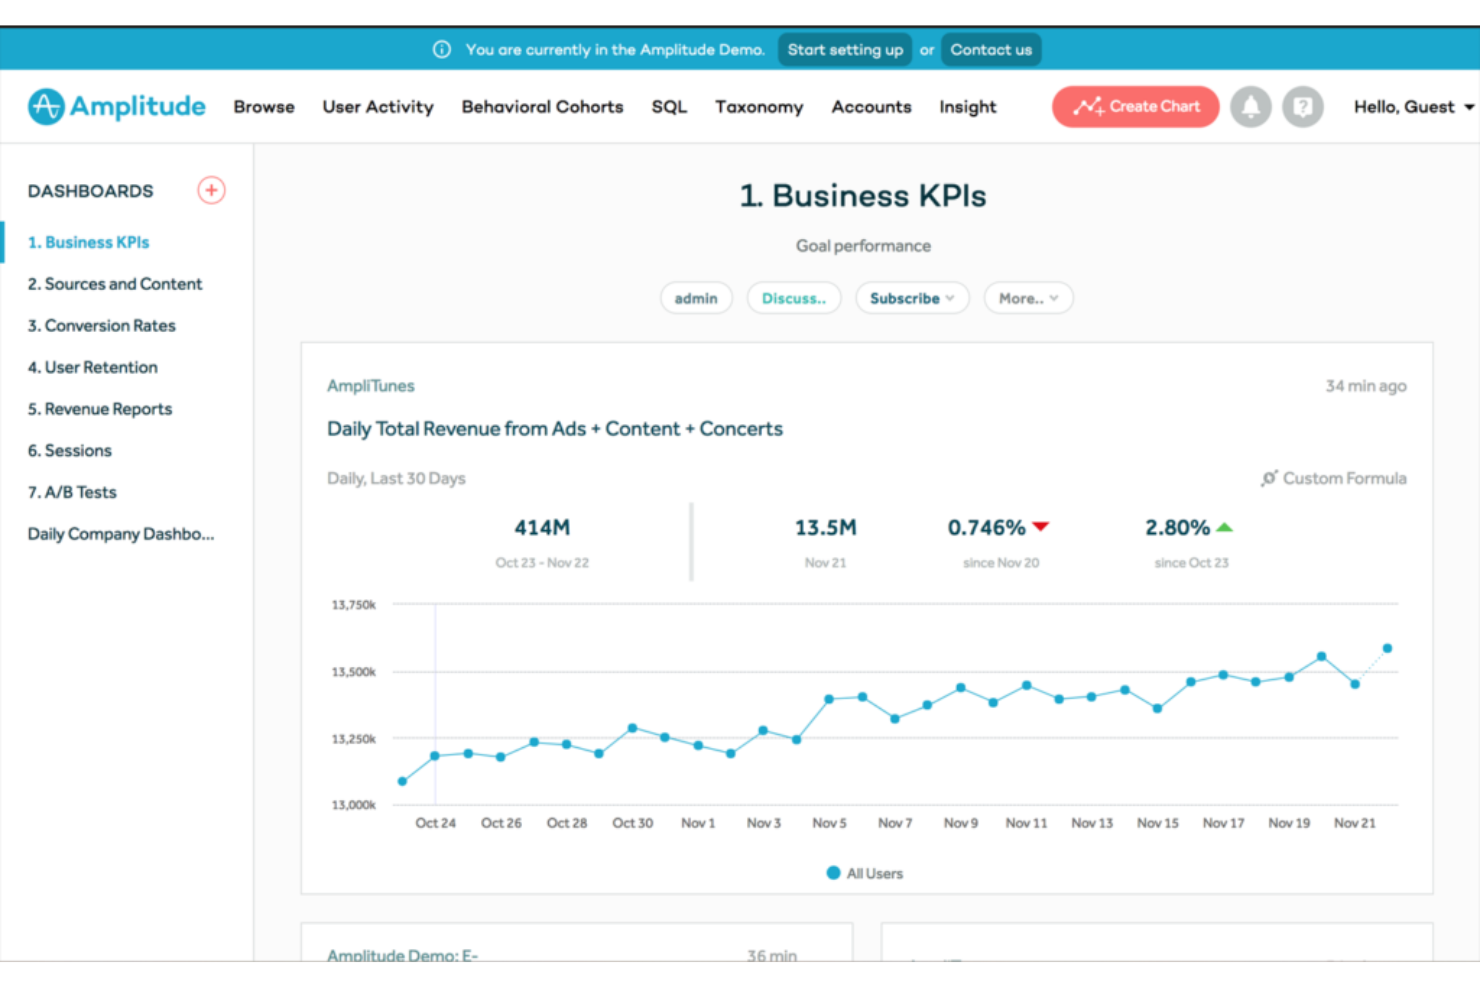The width and height of the screenshot is (1480, 987).
Task: Click the 2.80% change value
Action: [1177, 527]
